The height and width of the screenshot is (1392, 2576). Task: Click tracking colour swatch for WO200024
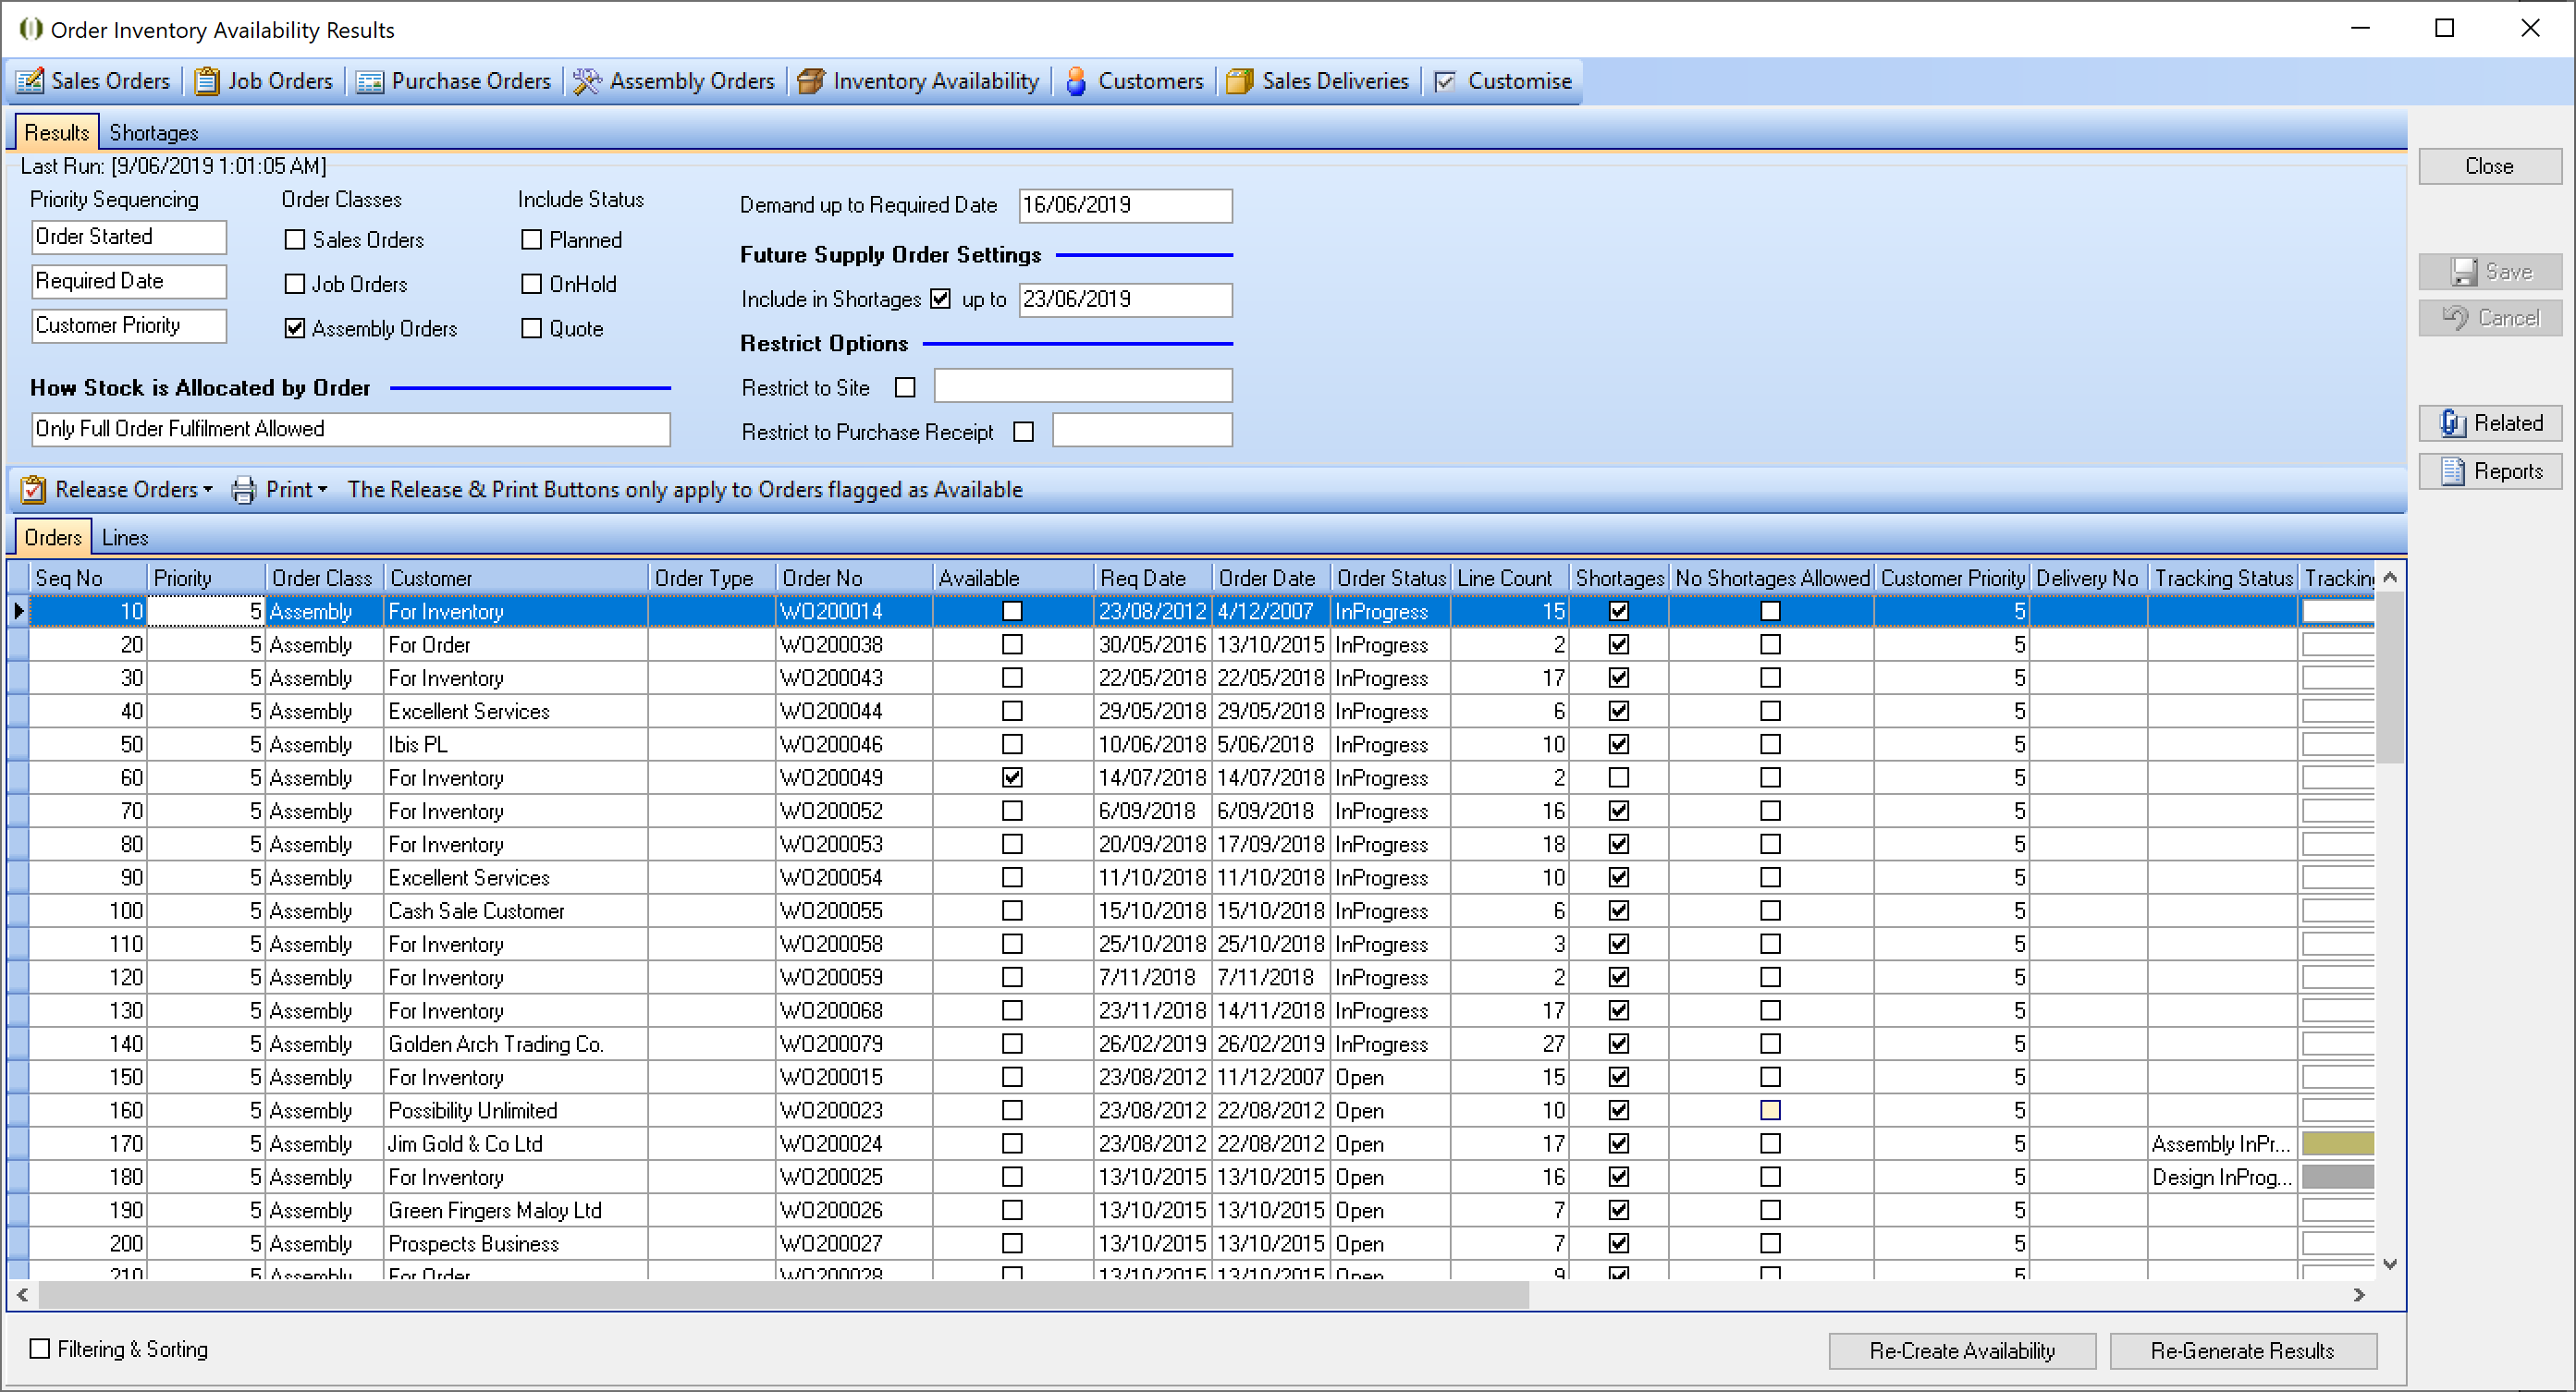2337,1144
